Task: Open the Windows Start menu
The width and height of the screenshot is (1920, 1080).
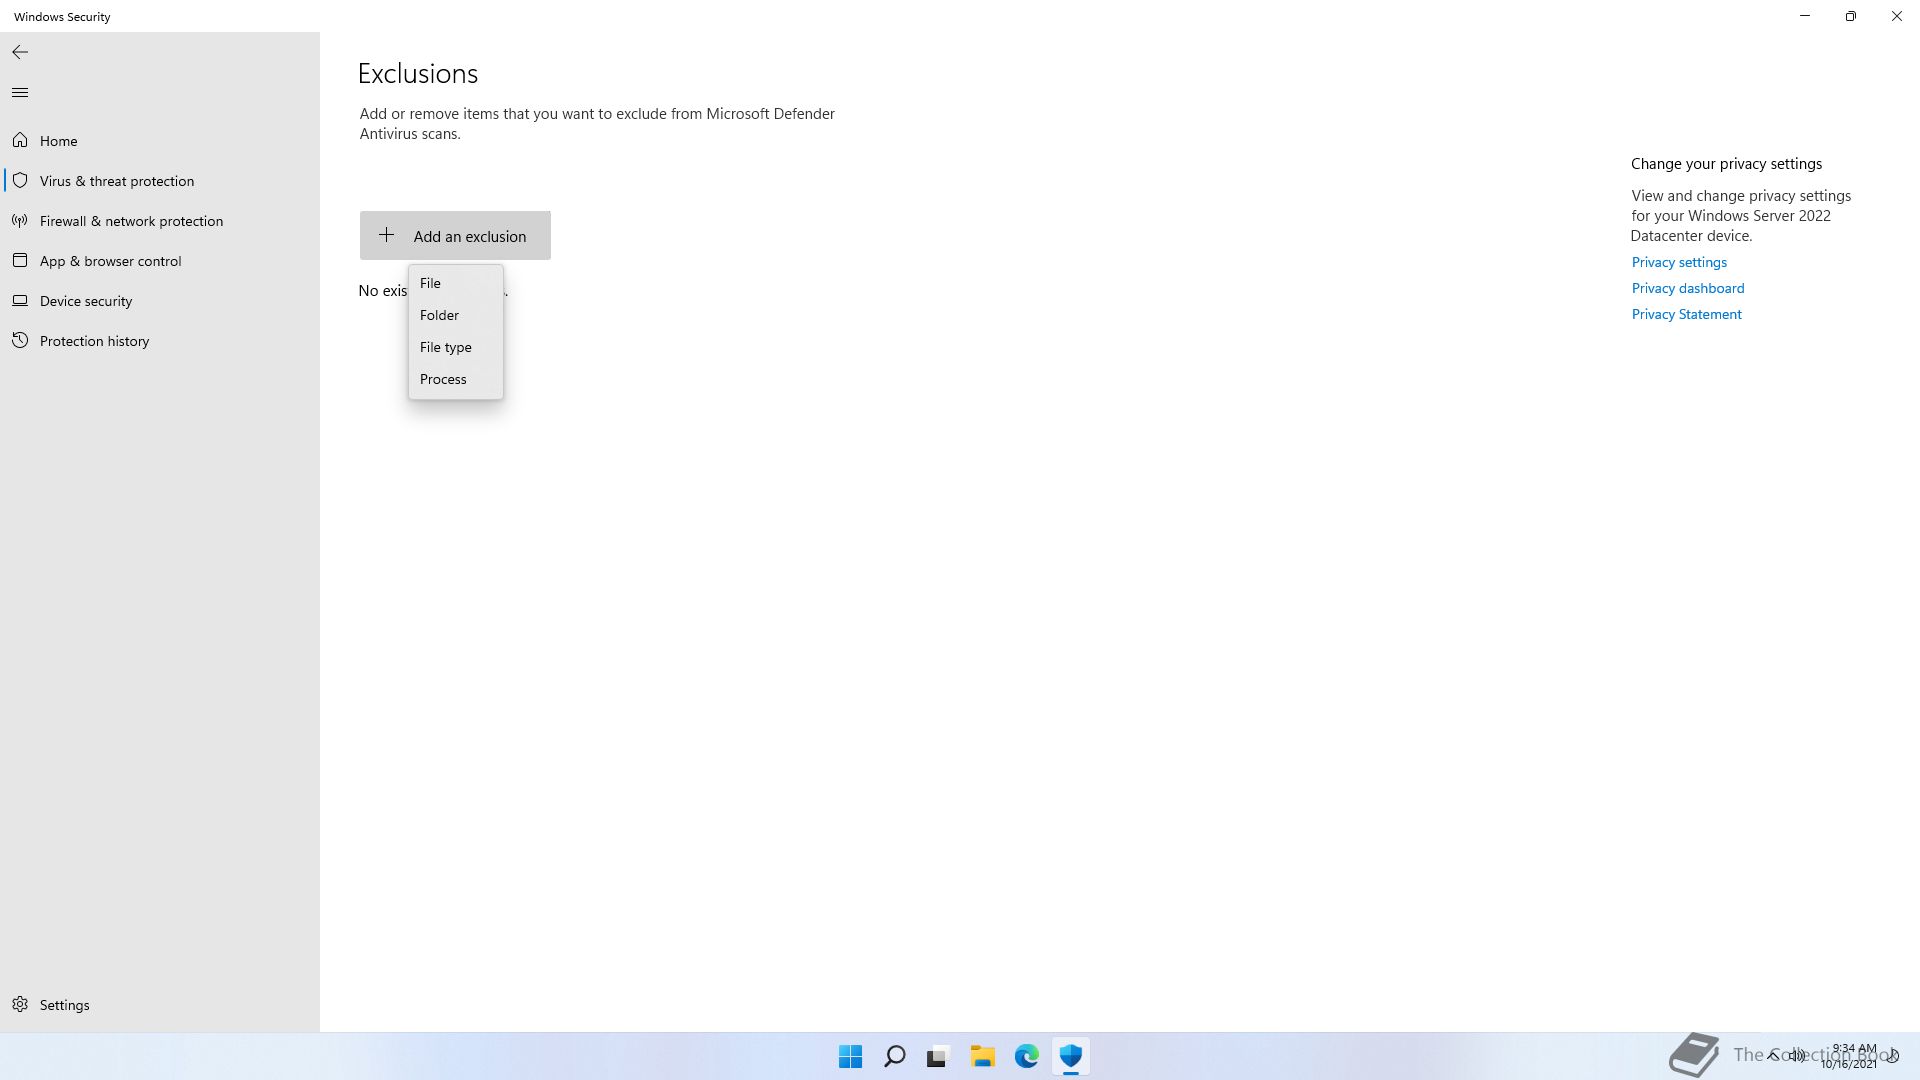Action: pos(851,1056)
